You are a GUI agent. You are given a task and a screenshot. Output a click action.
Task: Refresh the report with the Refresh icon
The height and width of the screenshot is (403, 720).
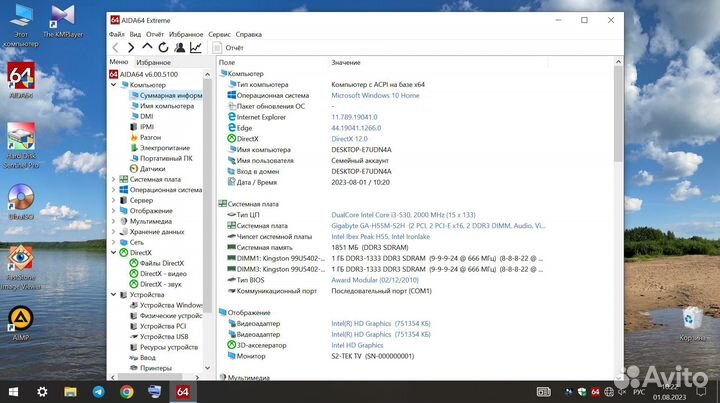[163, 47]
